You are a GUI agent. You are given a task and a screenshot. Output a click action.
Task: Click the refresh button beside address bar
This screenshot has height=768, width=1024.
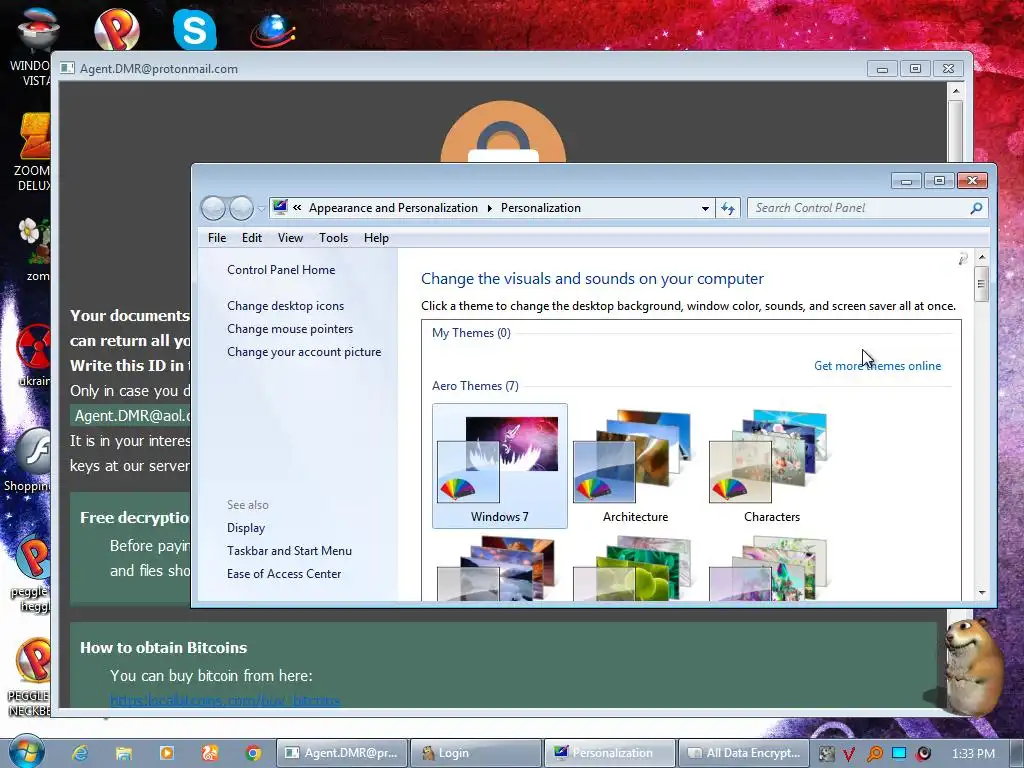[728, 208]
